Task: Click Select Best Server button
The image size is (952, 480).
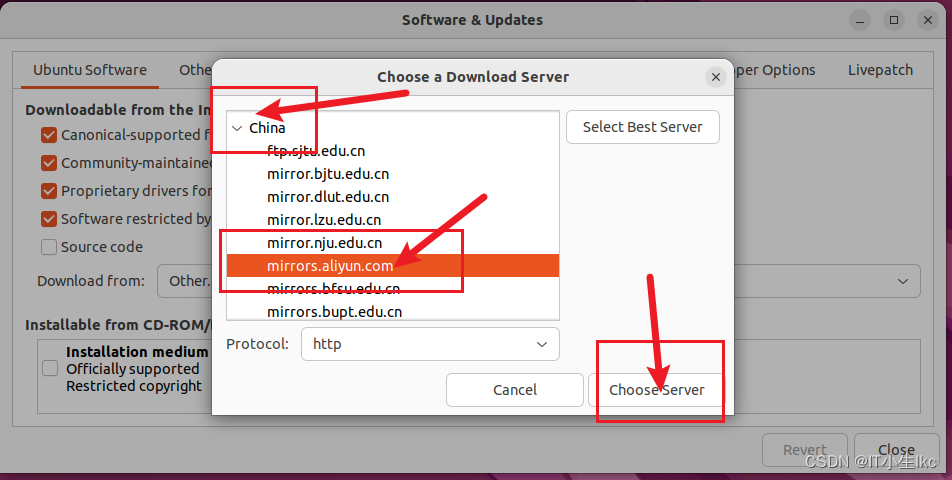Action: click(x=642, y=127)
